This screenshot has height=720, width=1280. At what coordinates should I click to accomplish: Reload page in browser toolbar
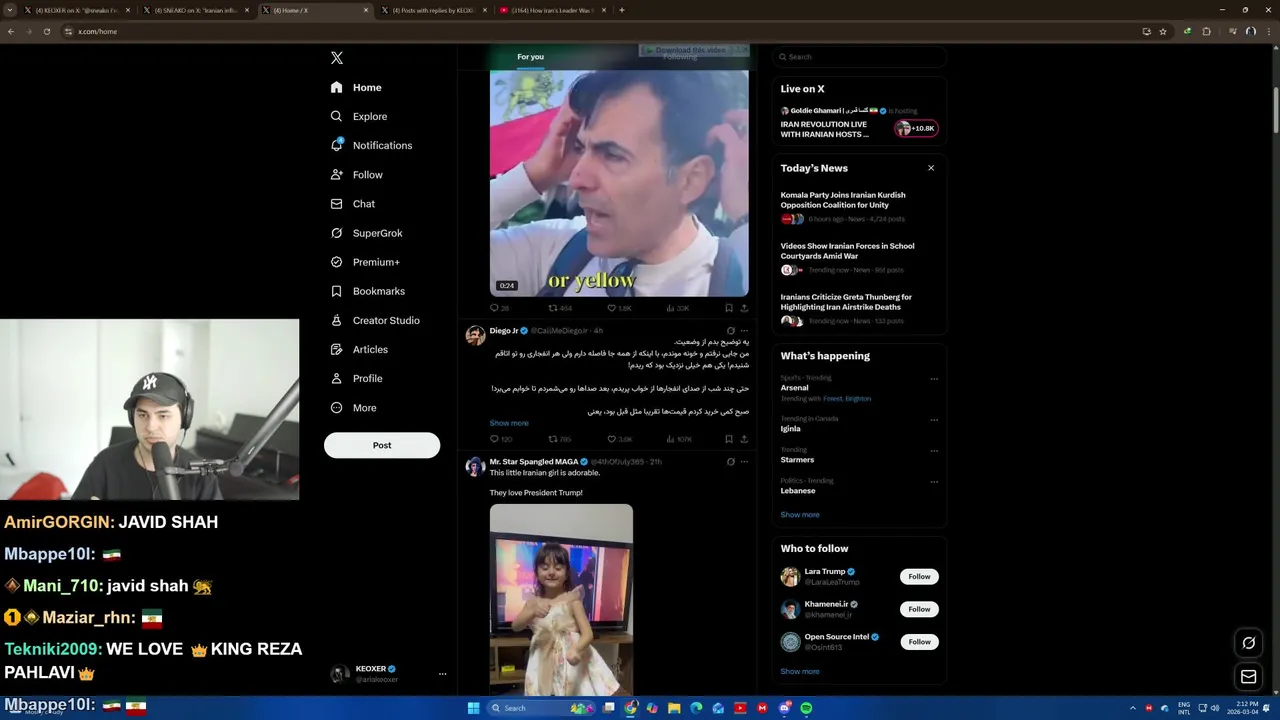46,31
